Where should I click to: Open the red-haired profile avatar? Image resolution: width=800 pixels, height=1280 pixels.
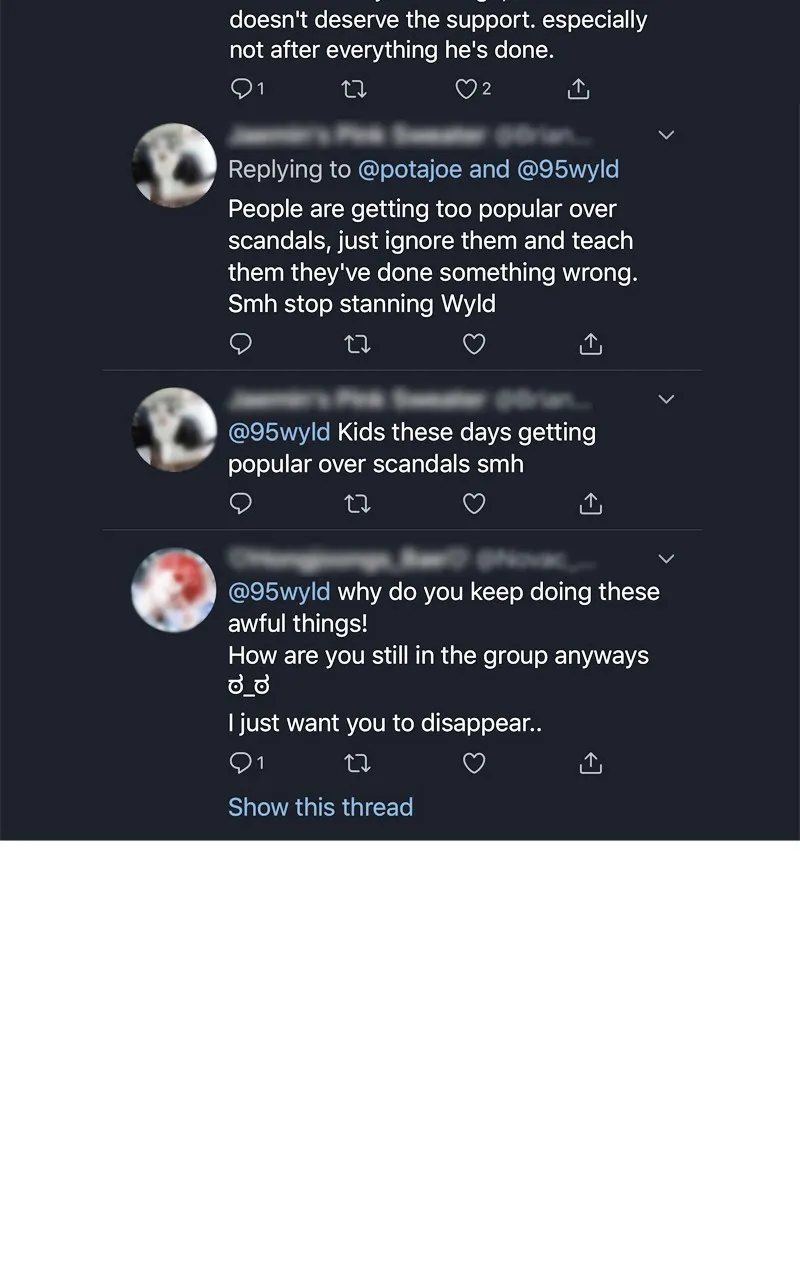pos(174,589)
